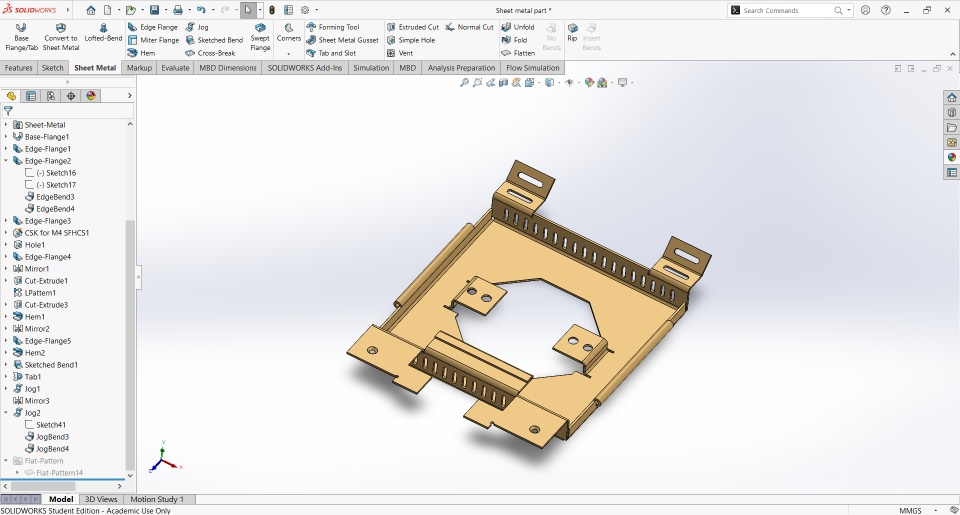The height and width of the screenshot is (515, 960).
Task: Open the Help question mark icon
Action: (x=886, y=10)
